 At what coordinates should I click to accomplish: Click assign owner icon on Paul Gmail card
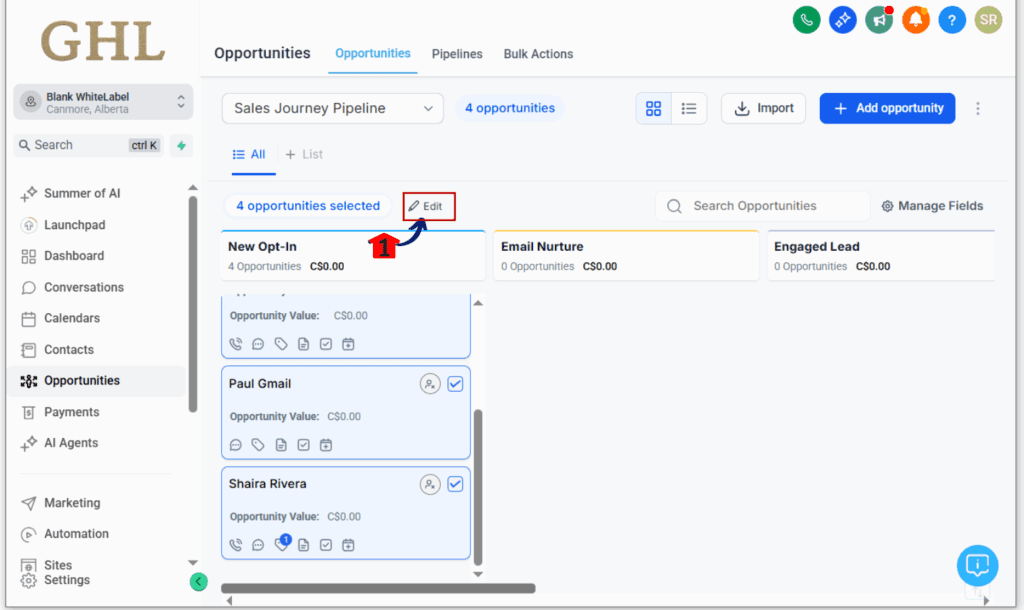[x=430, y=384]
